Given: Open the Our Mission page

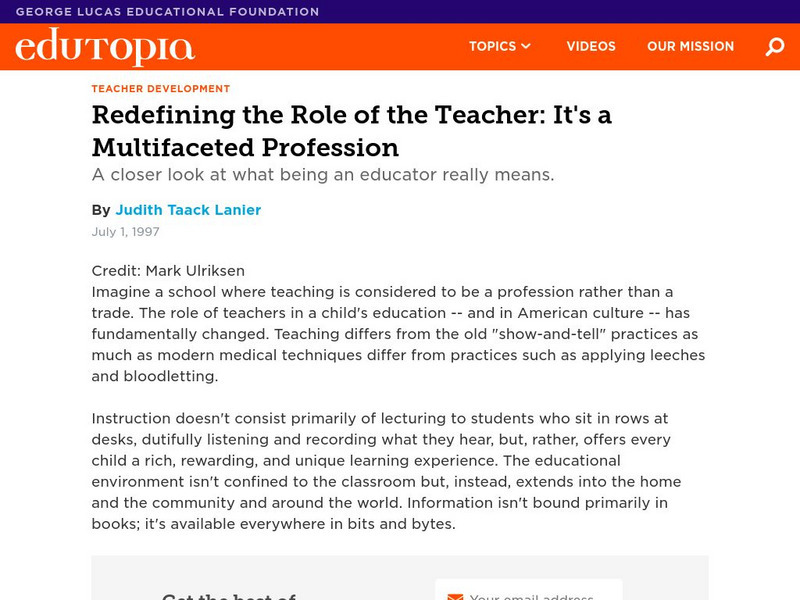Looking at the screenshot, I should [690, 47].
